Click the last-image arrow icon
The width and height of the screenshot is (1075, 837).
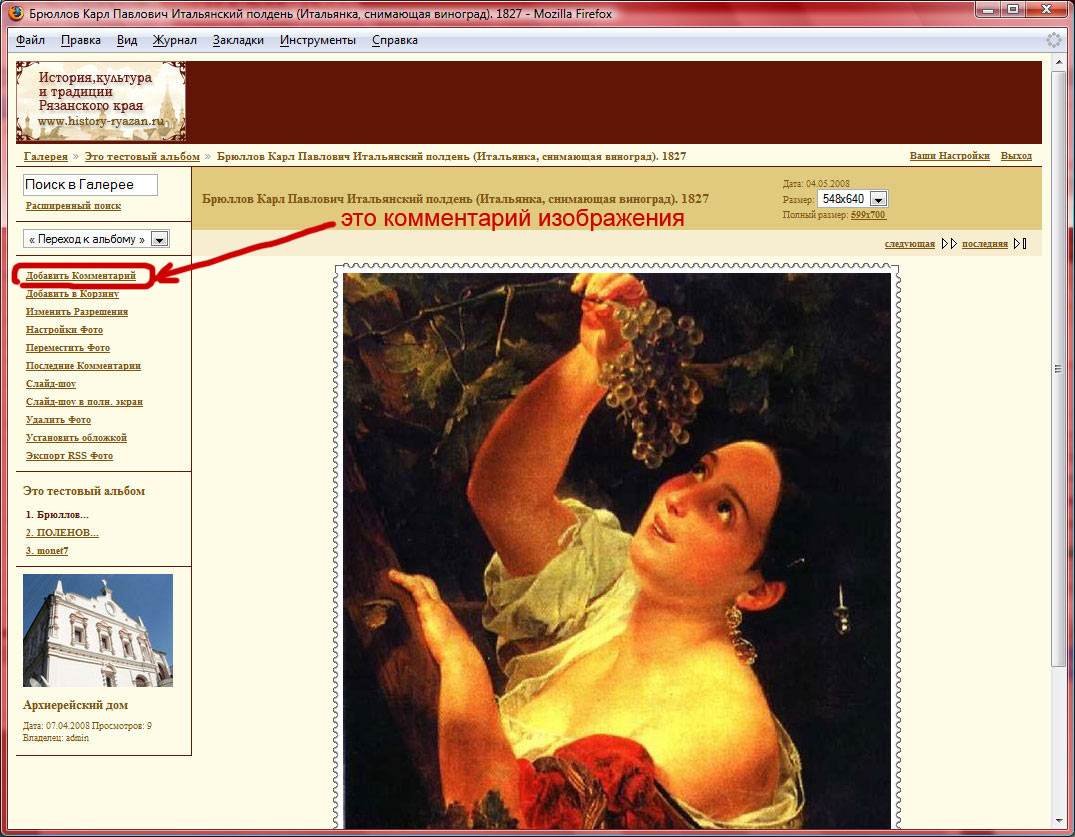1020,243
